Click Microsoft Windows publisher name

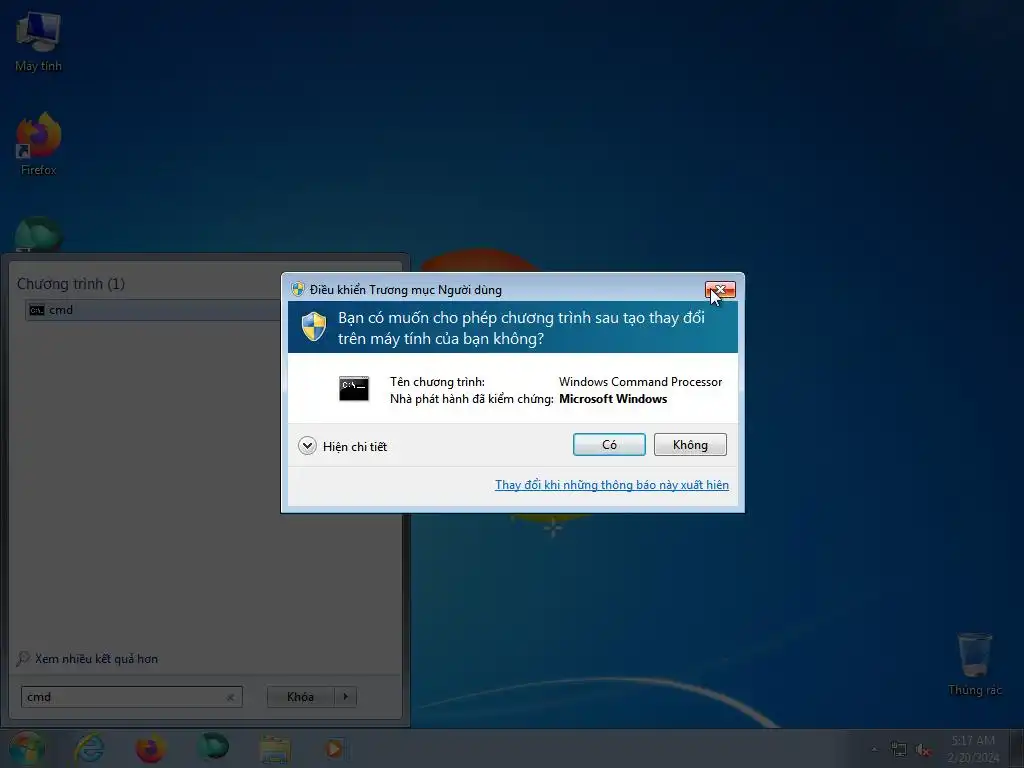click(x=613, y=399)
